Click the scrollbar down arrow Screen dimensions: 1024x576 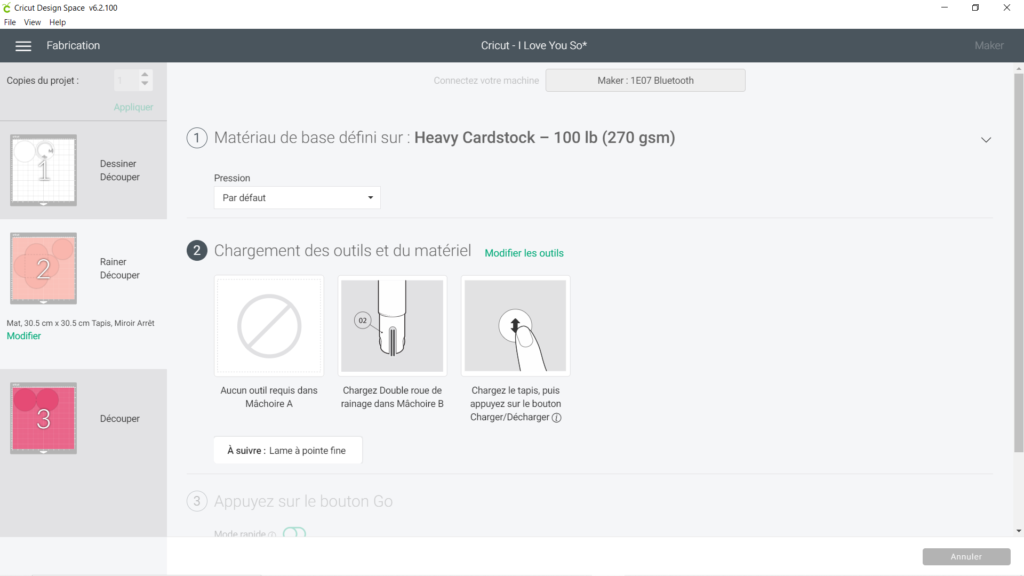pyautogui.click(x=1018, y=531)
